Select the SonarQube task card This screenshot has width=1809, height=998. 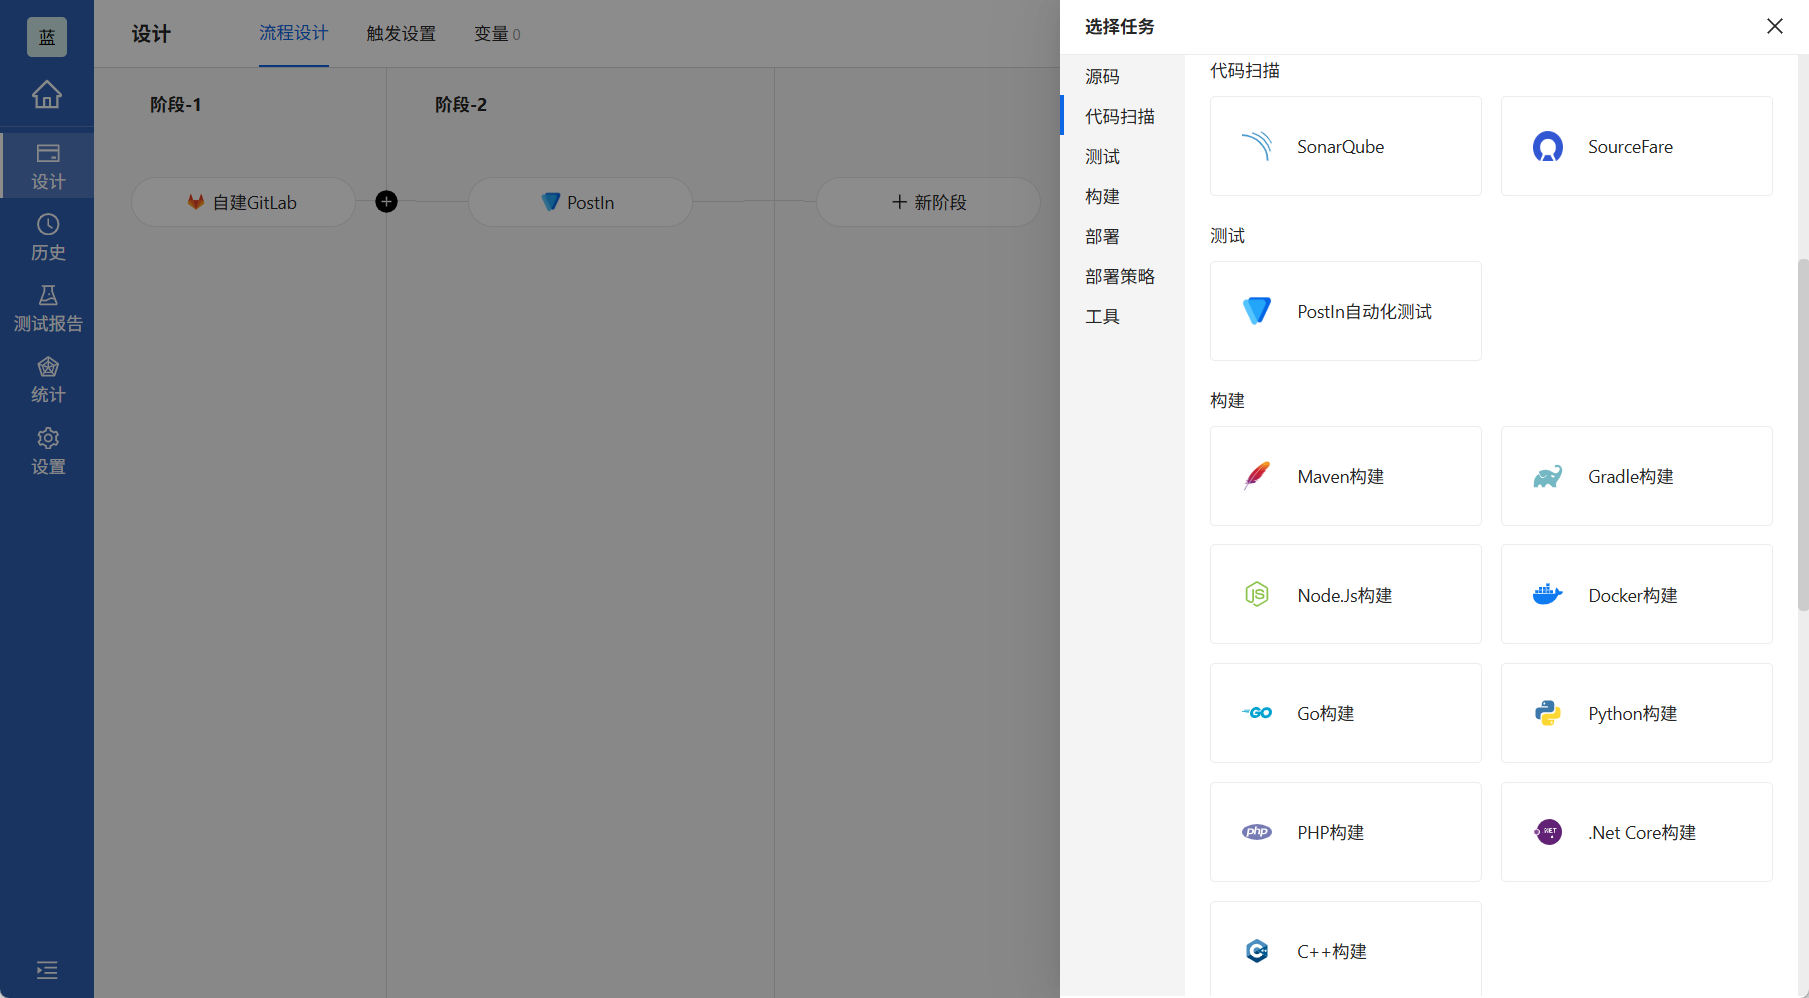[x=1345, y=146]
